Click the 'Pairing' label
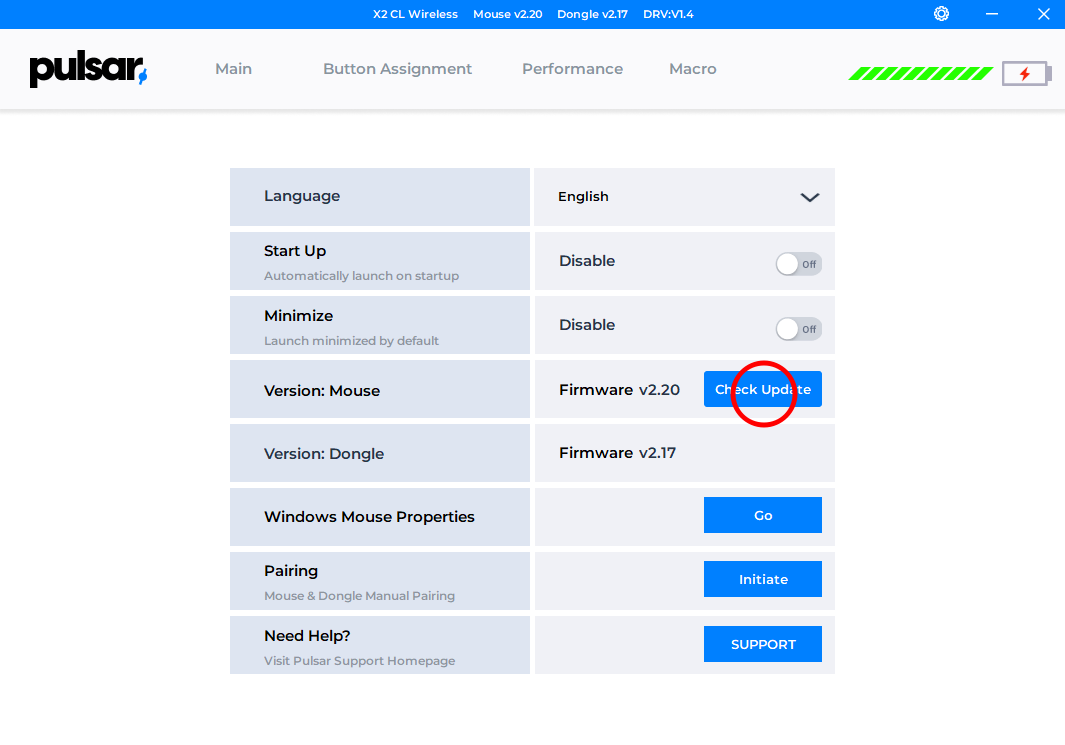This screenshot has width=1065, height=745. pos(291,571)
